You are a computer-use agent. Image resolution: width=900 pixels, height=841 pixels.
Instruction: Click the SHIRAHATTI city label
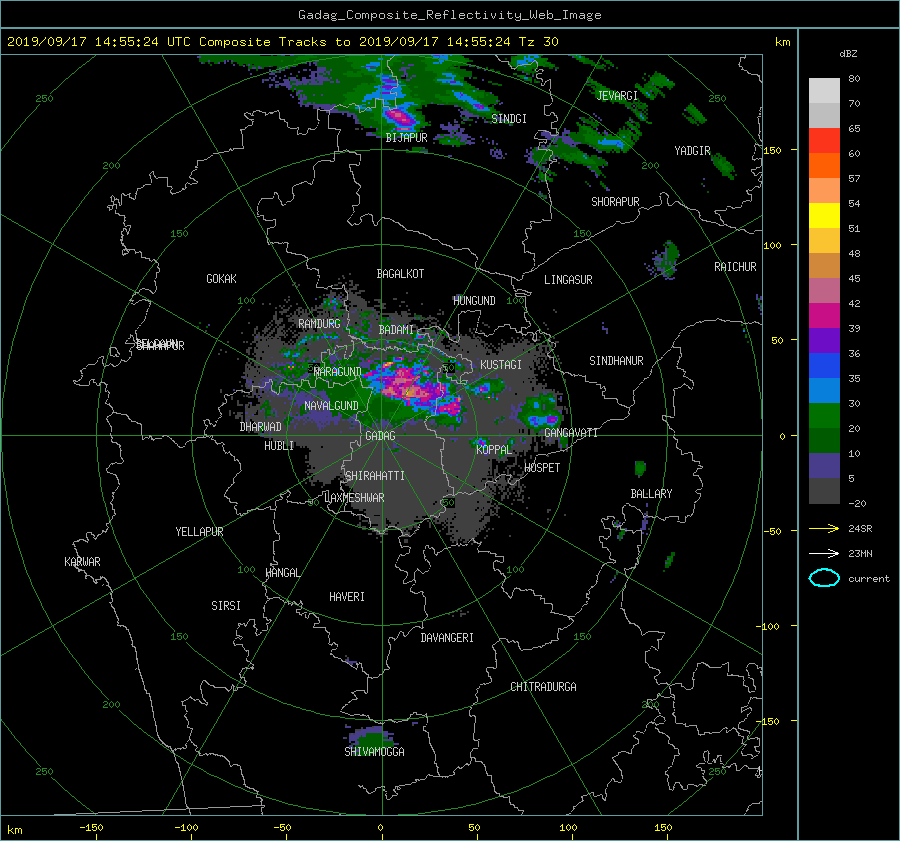coord(375,476)
